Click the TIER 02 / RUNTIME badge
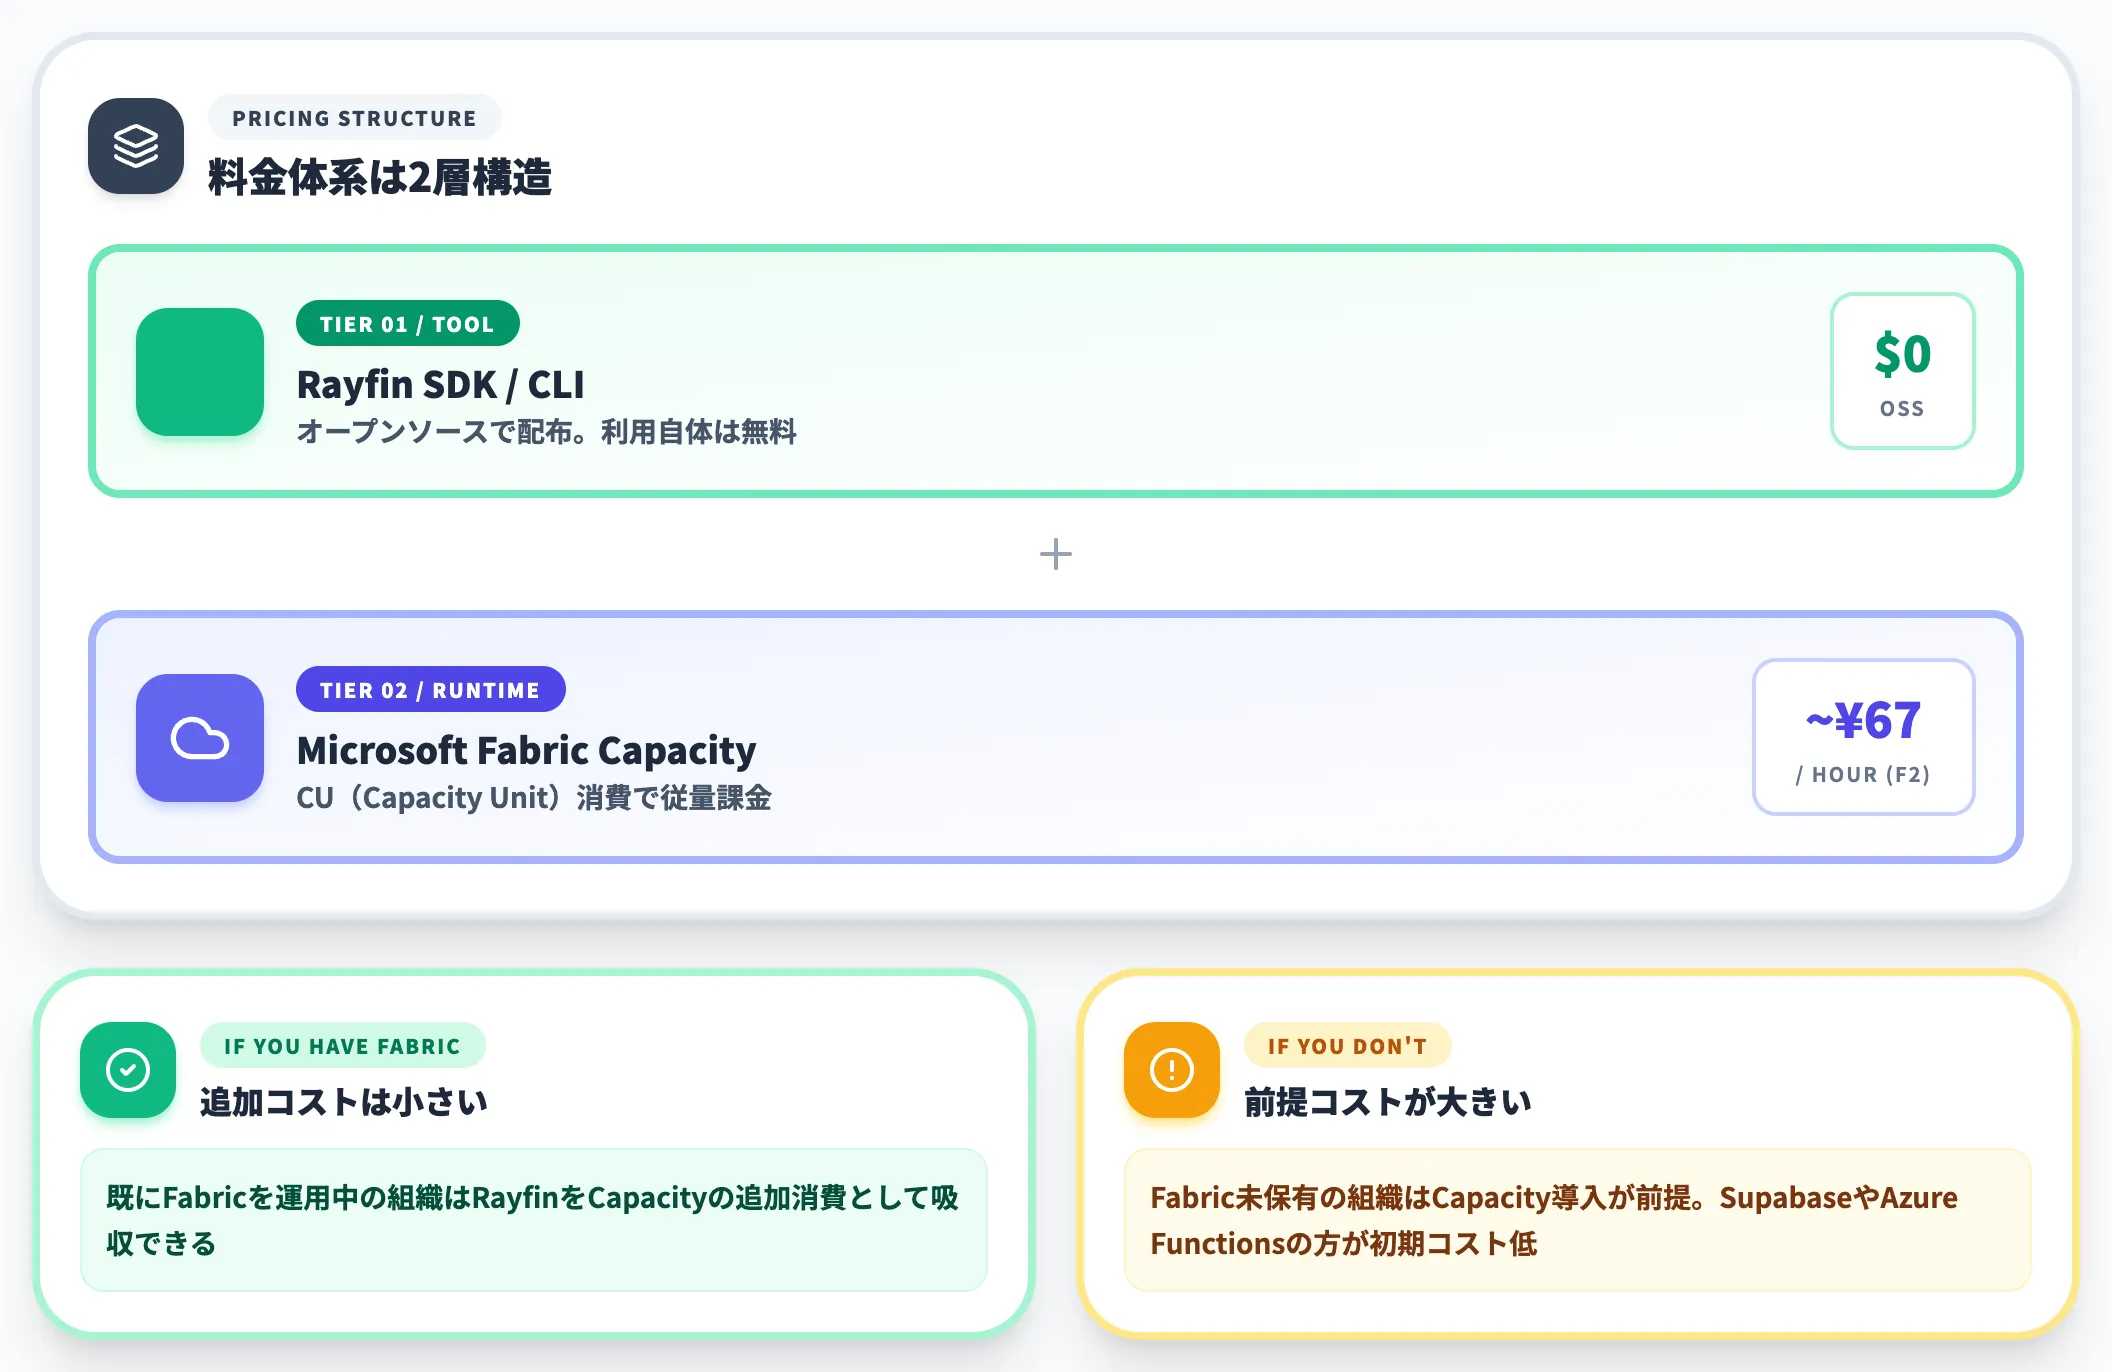2112x1372 pixels. coord(430,690)
